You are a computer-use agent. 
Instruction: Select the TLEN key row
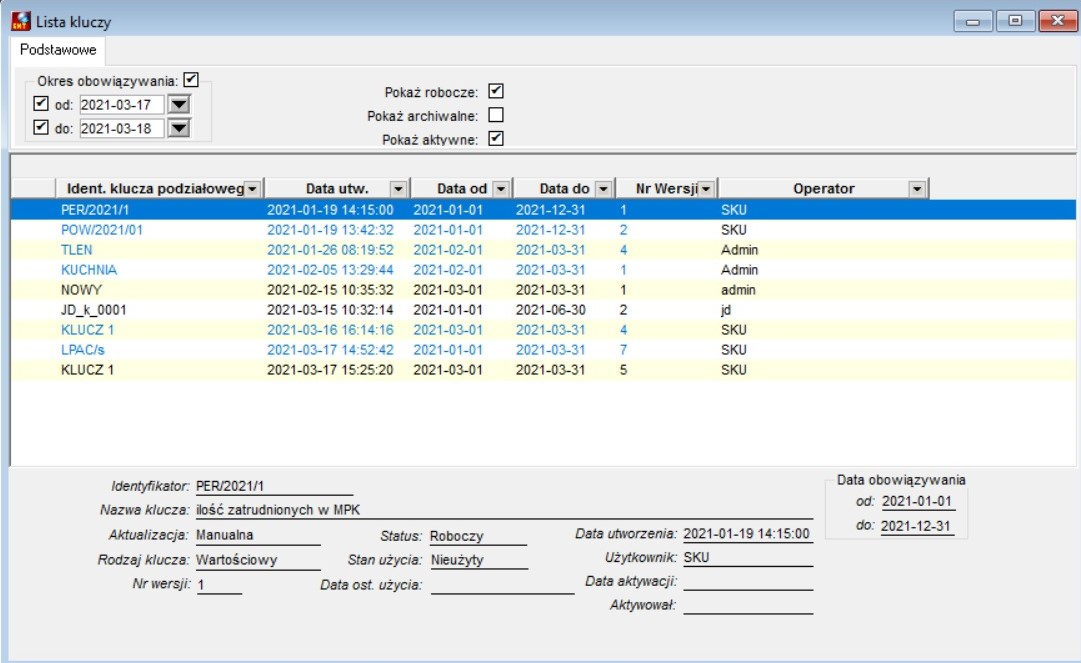(543, 249)
